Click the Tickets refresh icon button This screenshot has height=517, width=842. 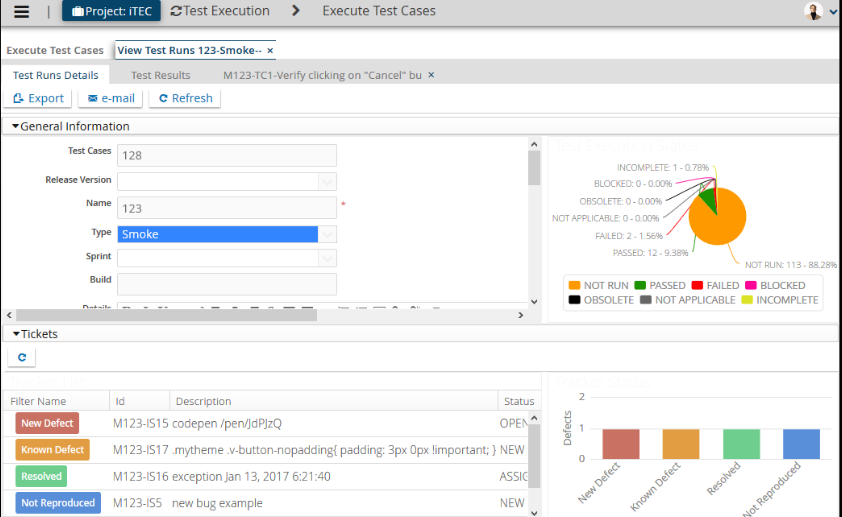22,358
